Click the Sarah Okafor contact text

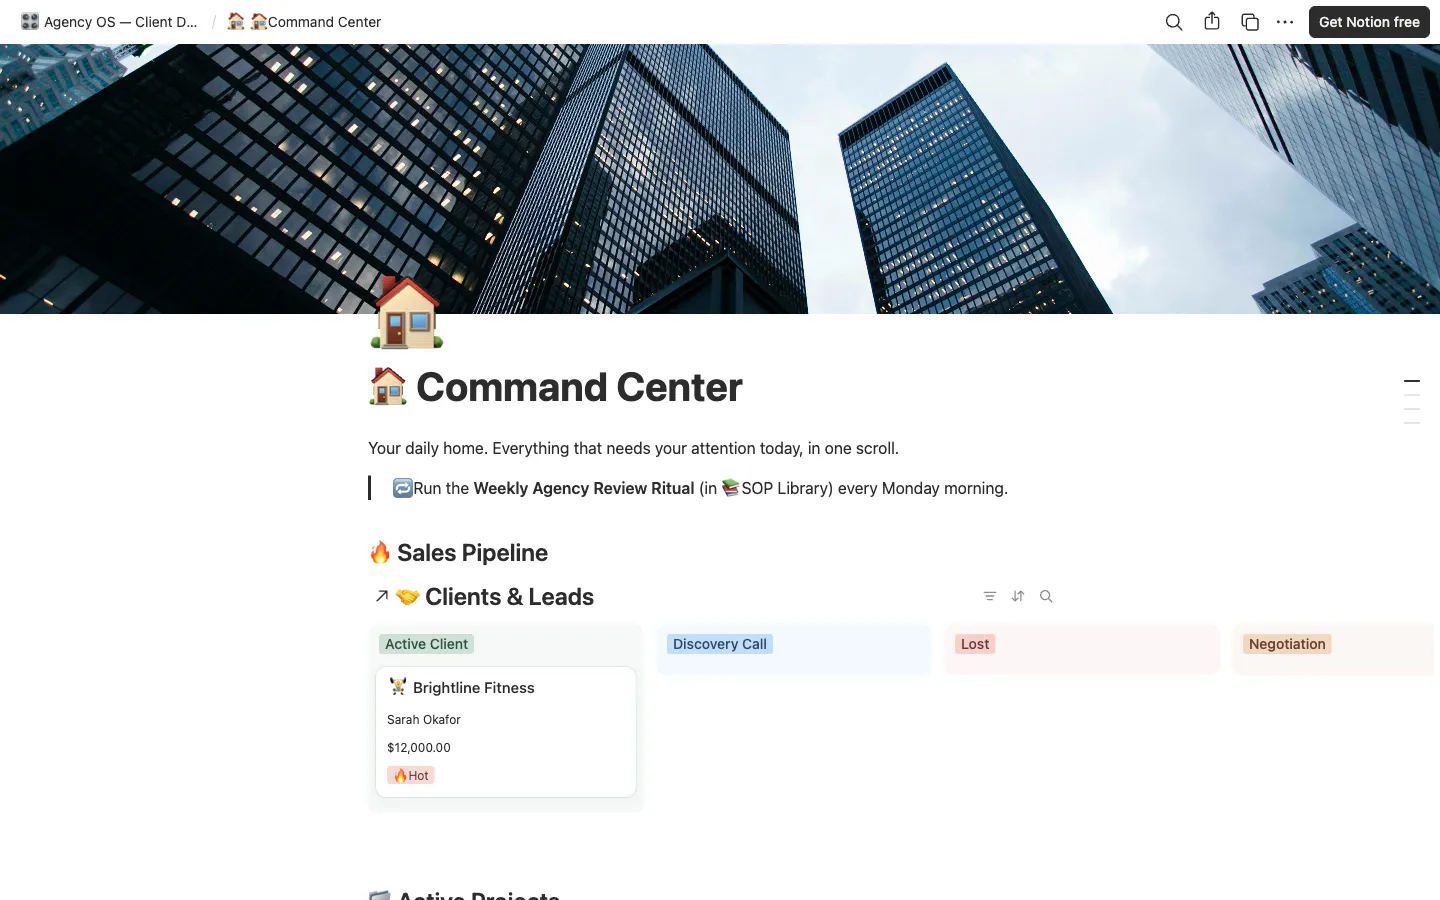[424, 720]
